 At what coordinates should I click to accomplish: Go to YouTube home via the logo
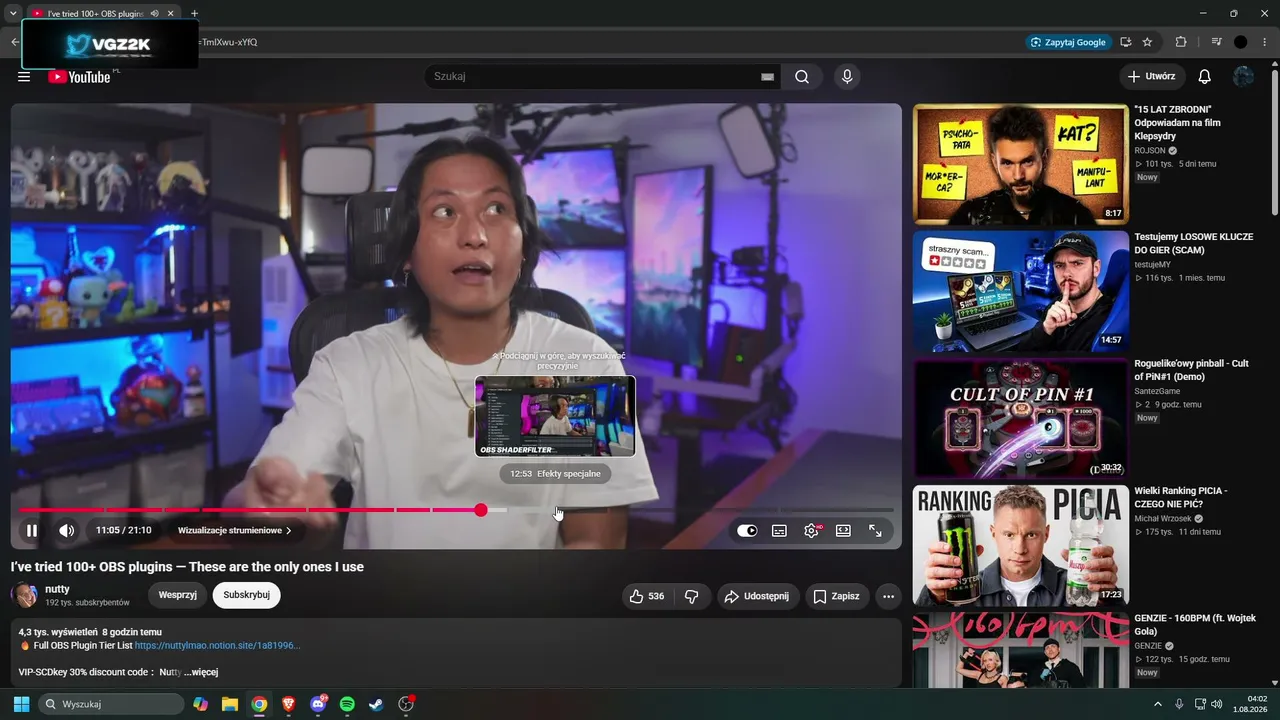[x=79, y=77]
